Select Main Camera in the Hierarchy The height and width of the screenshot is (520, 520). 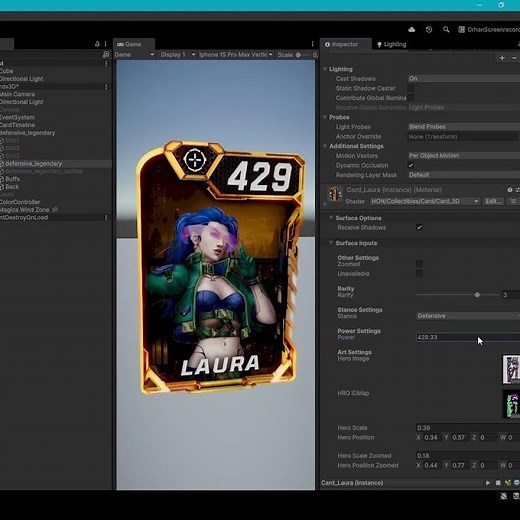(x=17, y=94)
